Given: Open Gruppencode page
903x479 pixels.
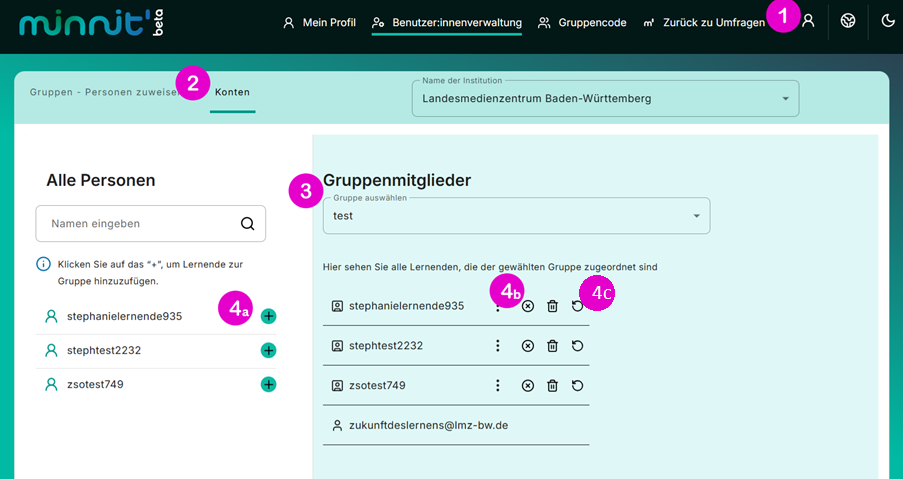Looking at the screenshot, I should [582, 22].
